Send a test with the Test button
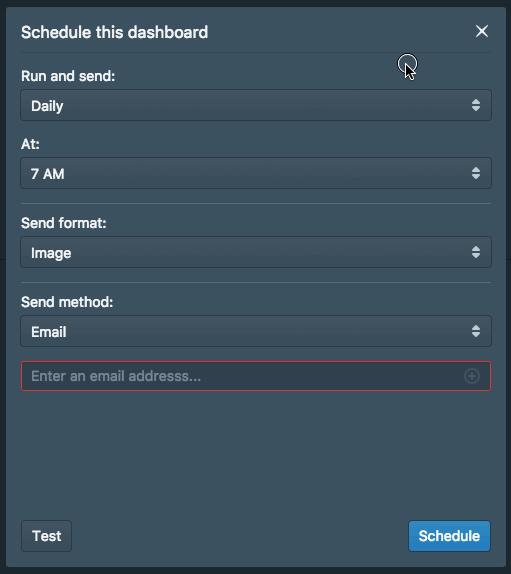The image size is (511, 574). [46, 536]
